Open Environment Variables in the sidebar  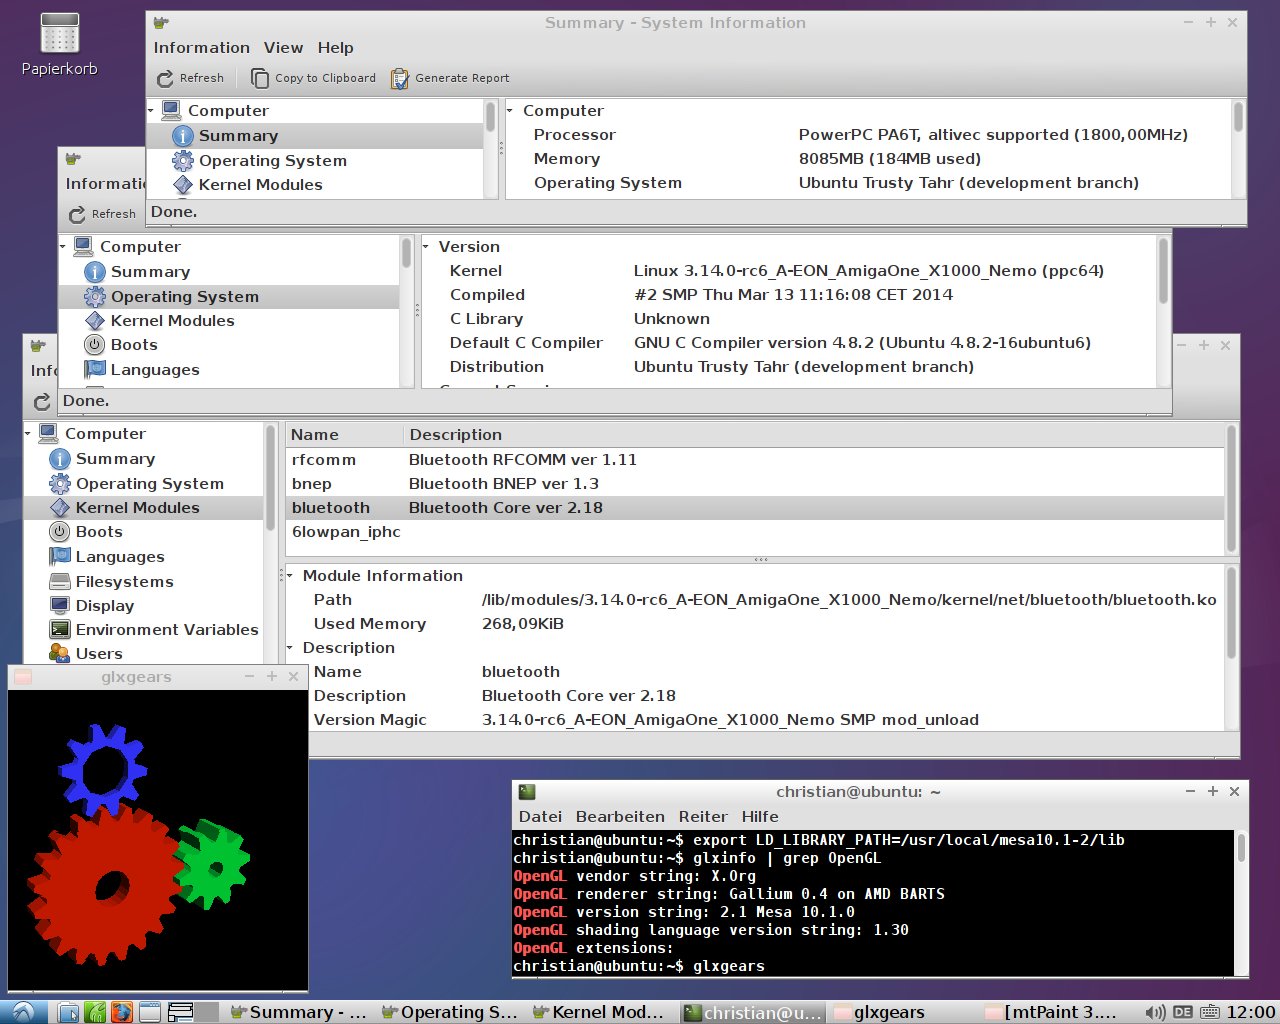(x=166, y=630)
